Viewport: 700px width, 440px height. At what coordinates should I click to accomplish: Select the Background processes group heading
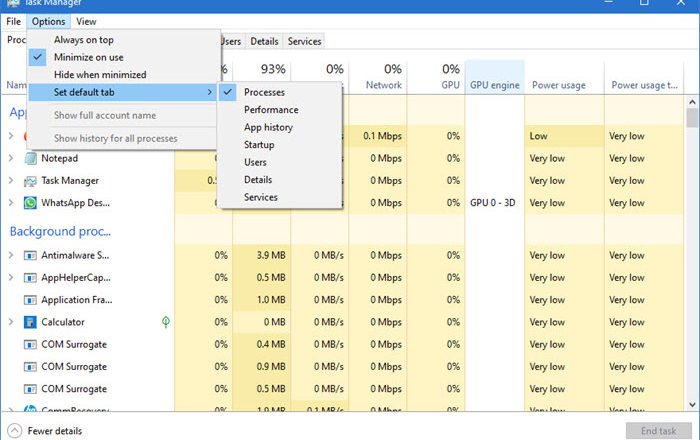coord(60,232)
